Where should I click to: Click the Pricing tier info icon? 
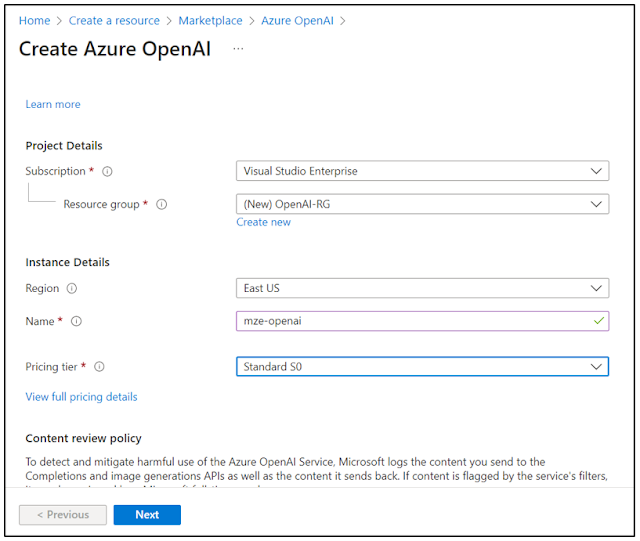(99, 367)
